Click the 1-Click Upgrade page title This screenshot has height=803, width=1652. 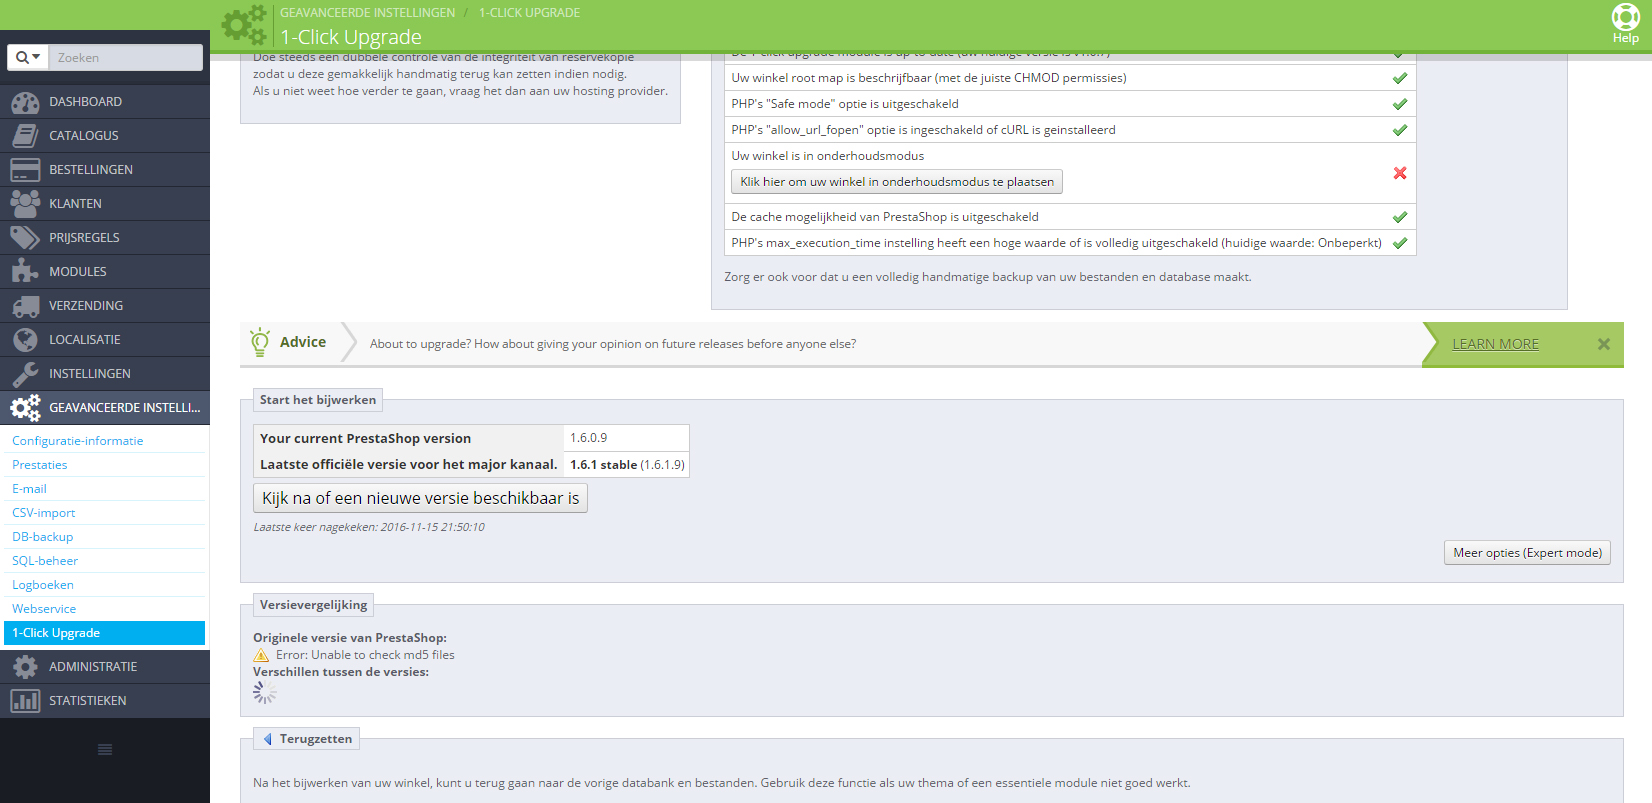(x=351, y=37)
